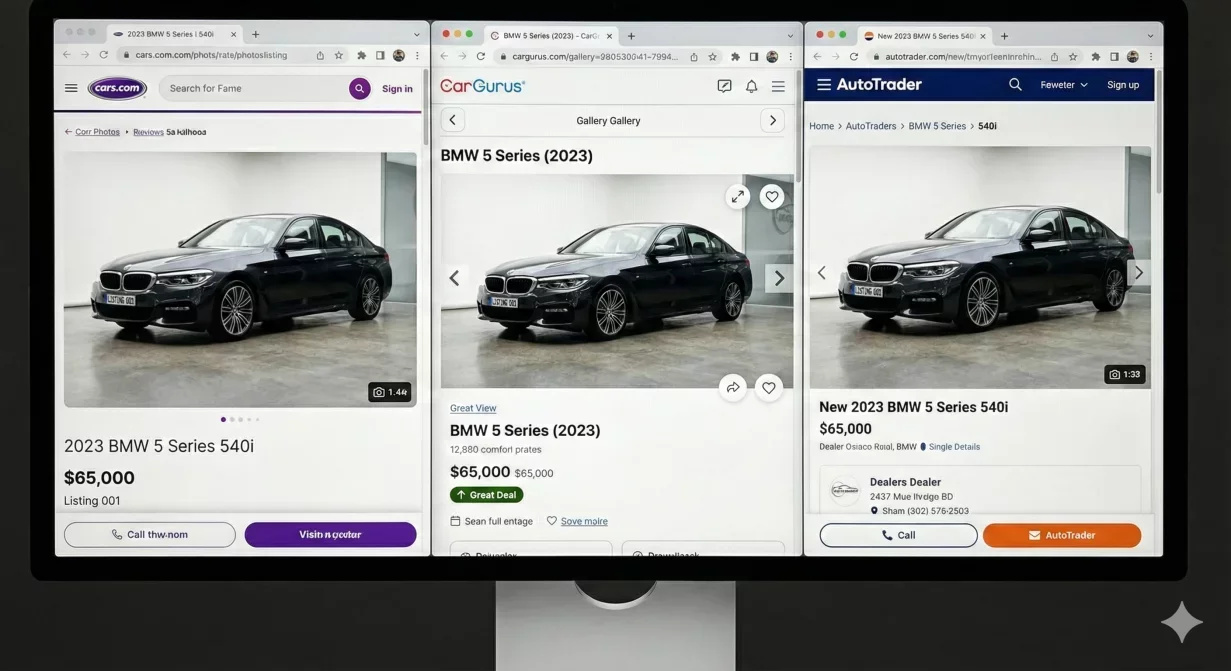
Task: Show the previous AutoTrader photo
Action: tap(822, 272)
